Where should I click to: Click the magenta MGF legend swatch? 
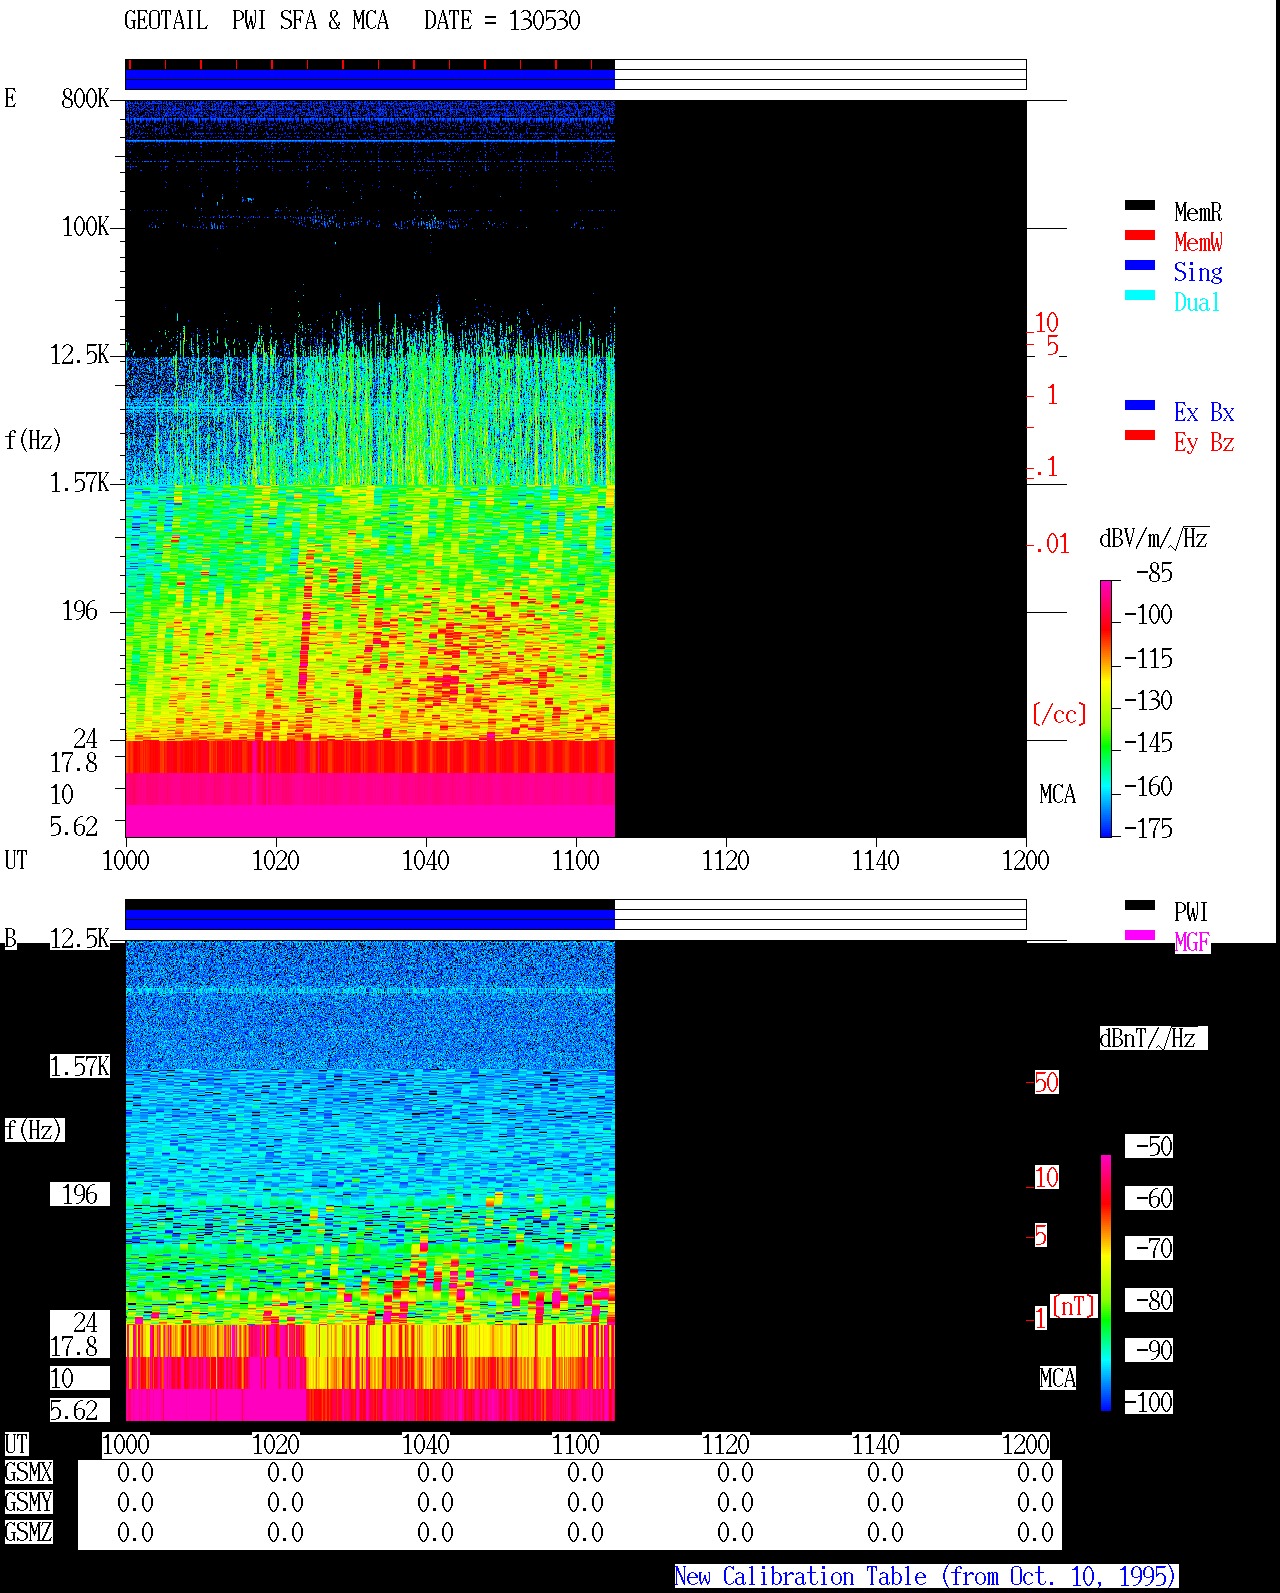(x=1140, y=935)
